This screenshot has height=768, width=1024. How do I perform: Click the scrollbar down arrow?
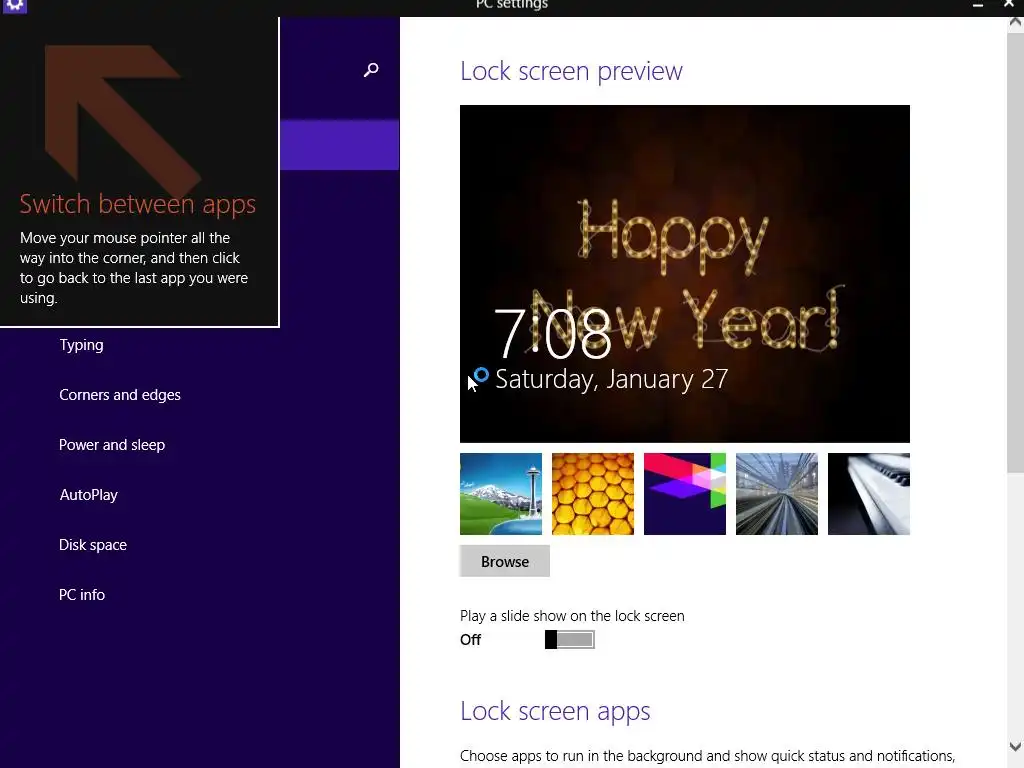click(1015, 746)
